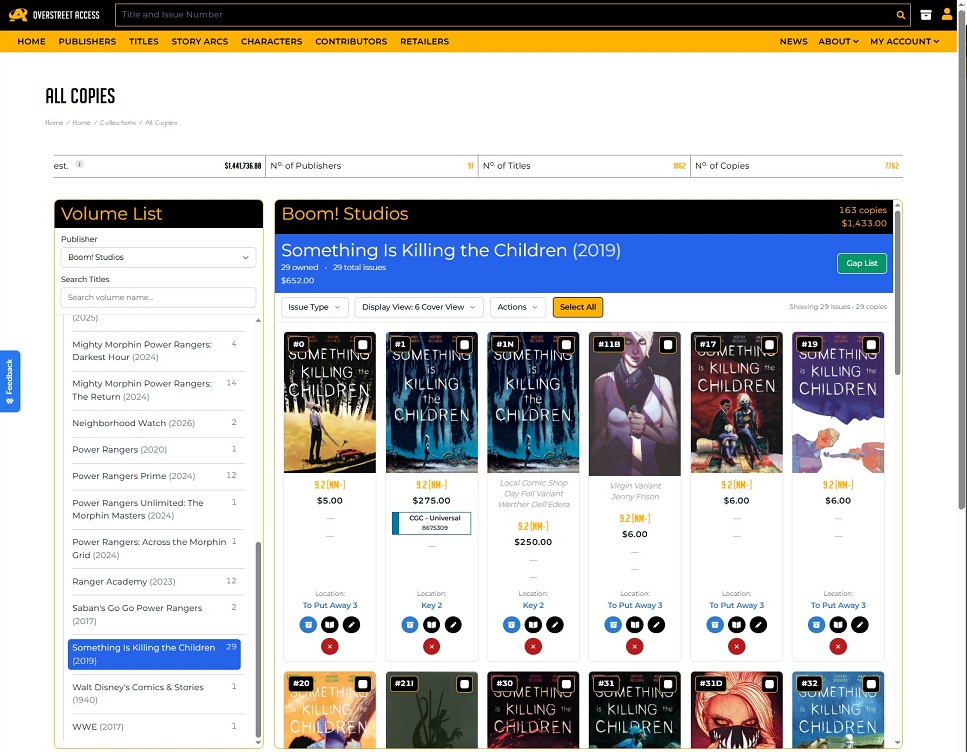Open the user profile icon in the header

[x=947, y=14]
